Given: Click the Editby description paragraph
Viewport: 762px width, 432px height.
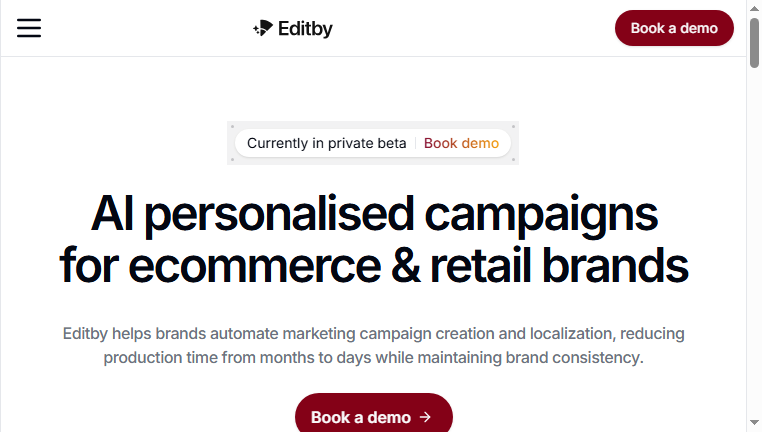Looking at the screenshot, I should 373,346.
